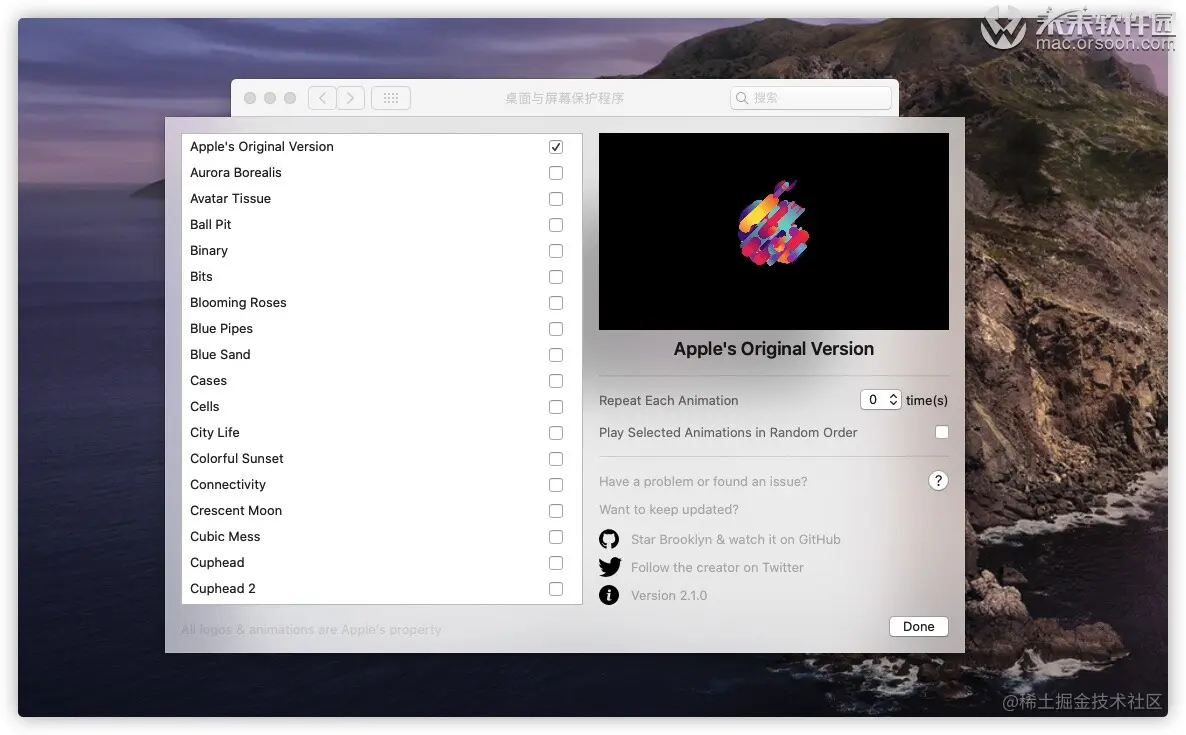Select Colorful Sunset in the list
Screen dimensions: 1186x735
click(382, 459)
